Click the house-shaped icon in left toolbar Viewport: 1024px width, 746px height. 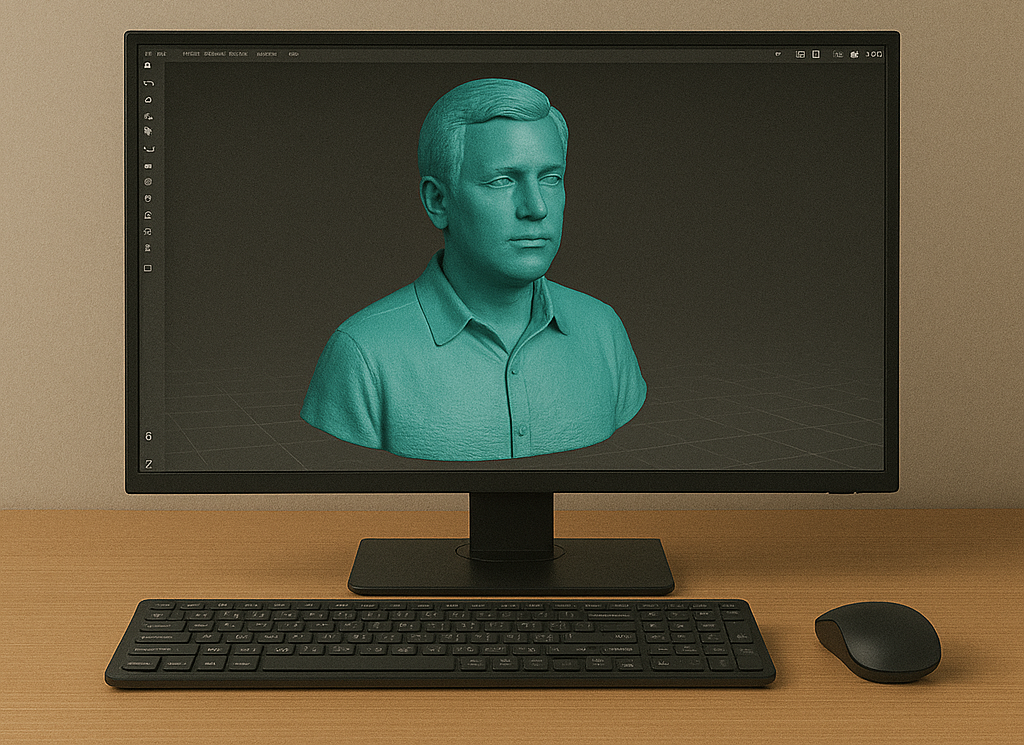148,215
